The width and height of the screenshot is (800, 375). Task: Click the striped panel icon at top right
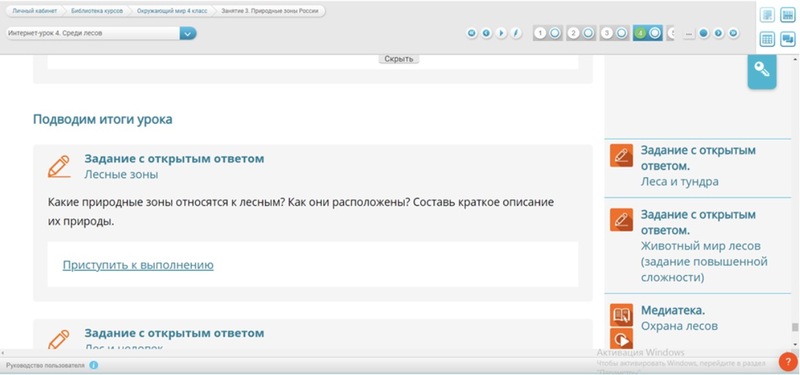[x=787, y=15]
